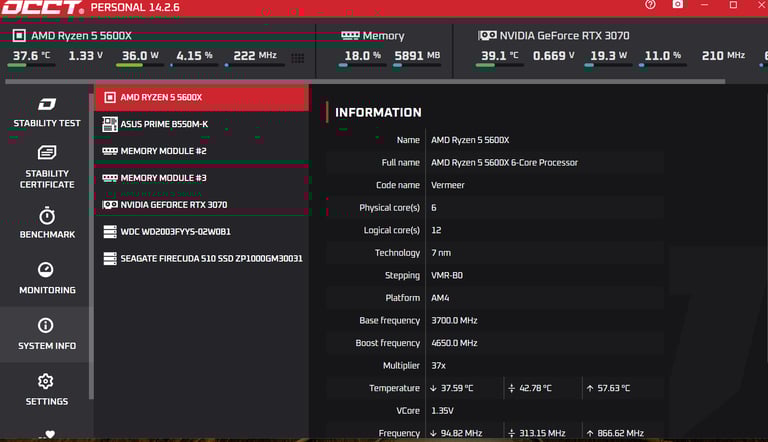Click the STABILITY CERTIFICATE label

(x=47, y=179)
